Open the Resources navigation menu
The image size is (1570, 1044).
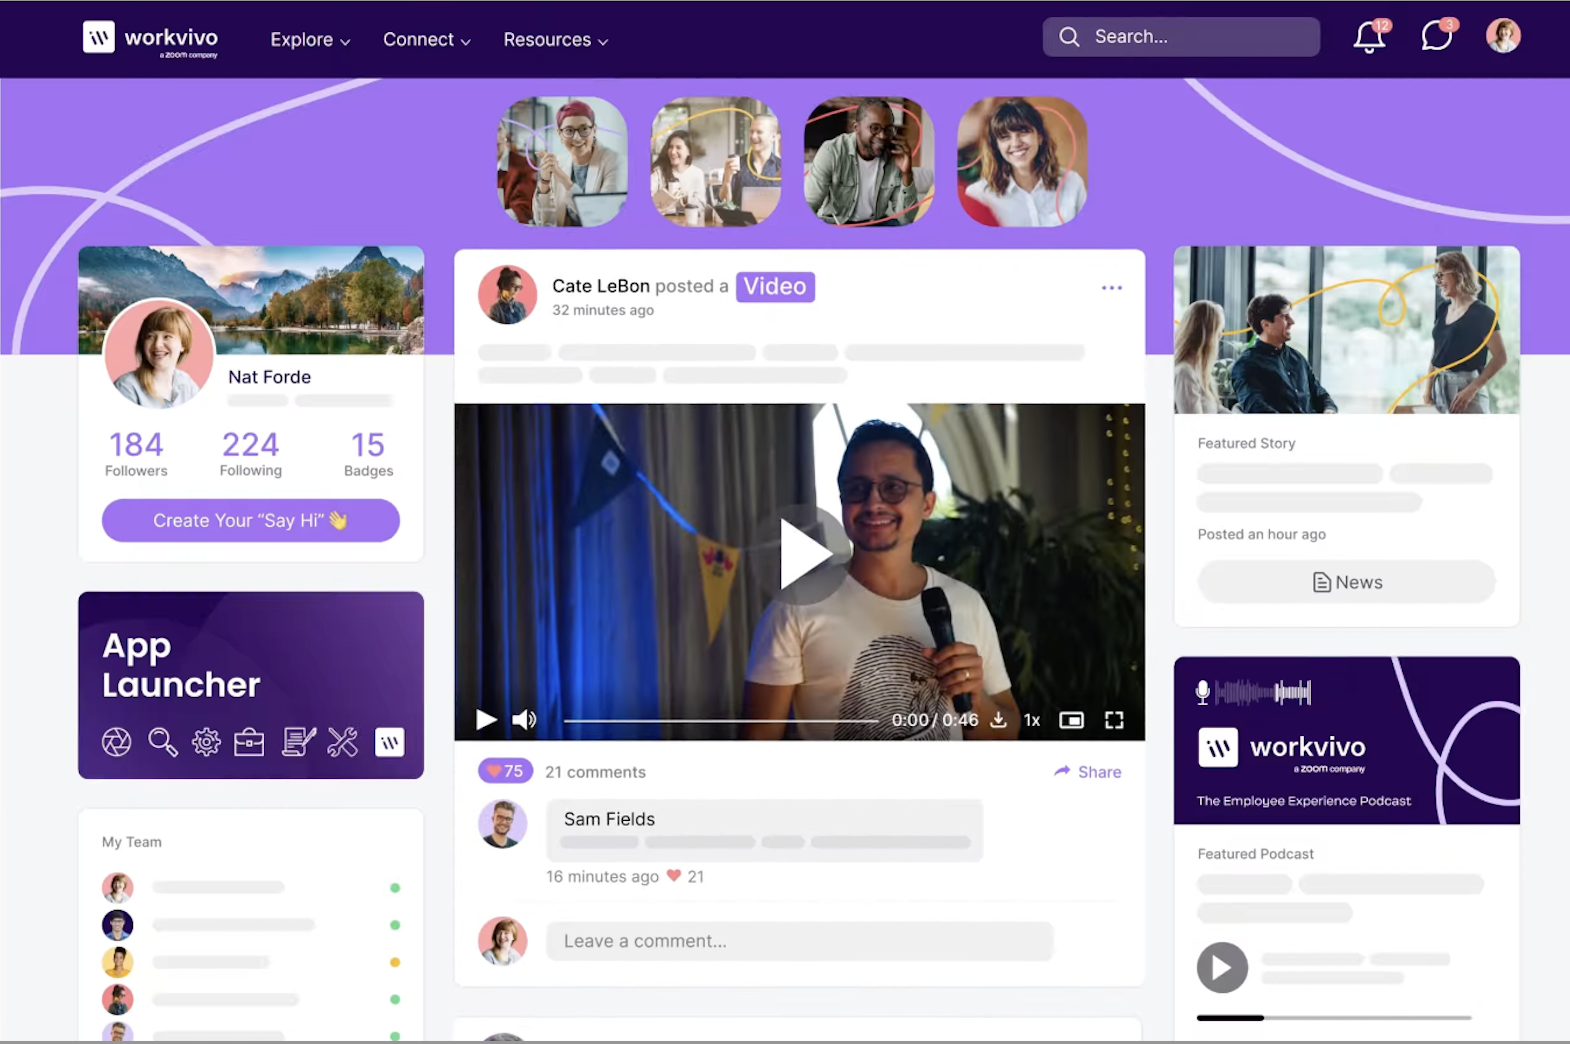555,40
